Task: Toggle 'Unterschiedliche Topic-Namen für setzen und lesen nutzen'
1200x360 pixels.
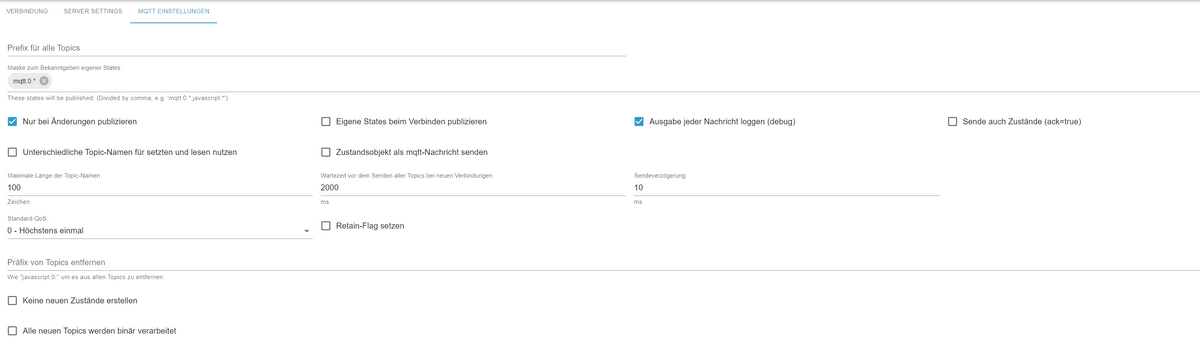Action: [x=13, y=152]
